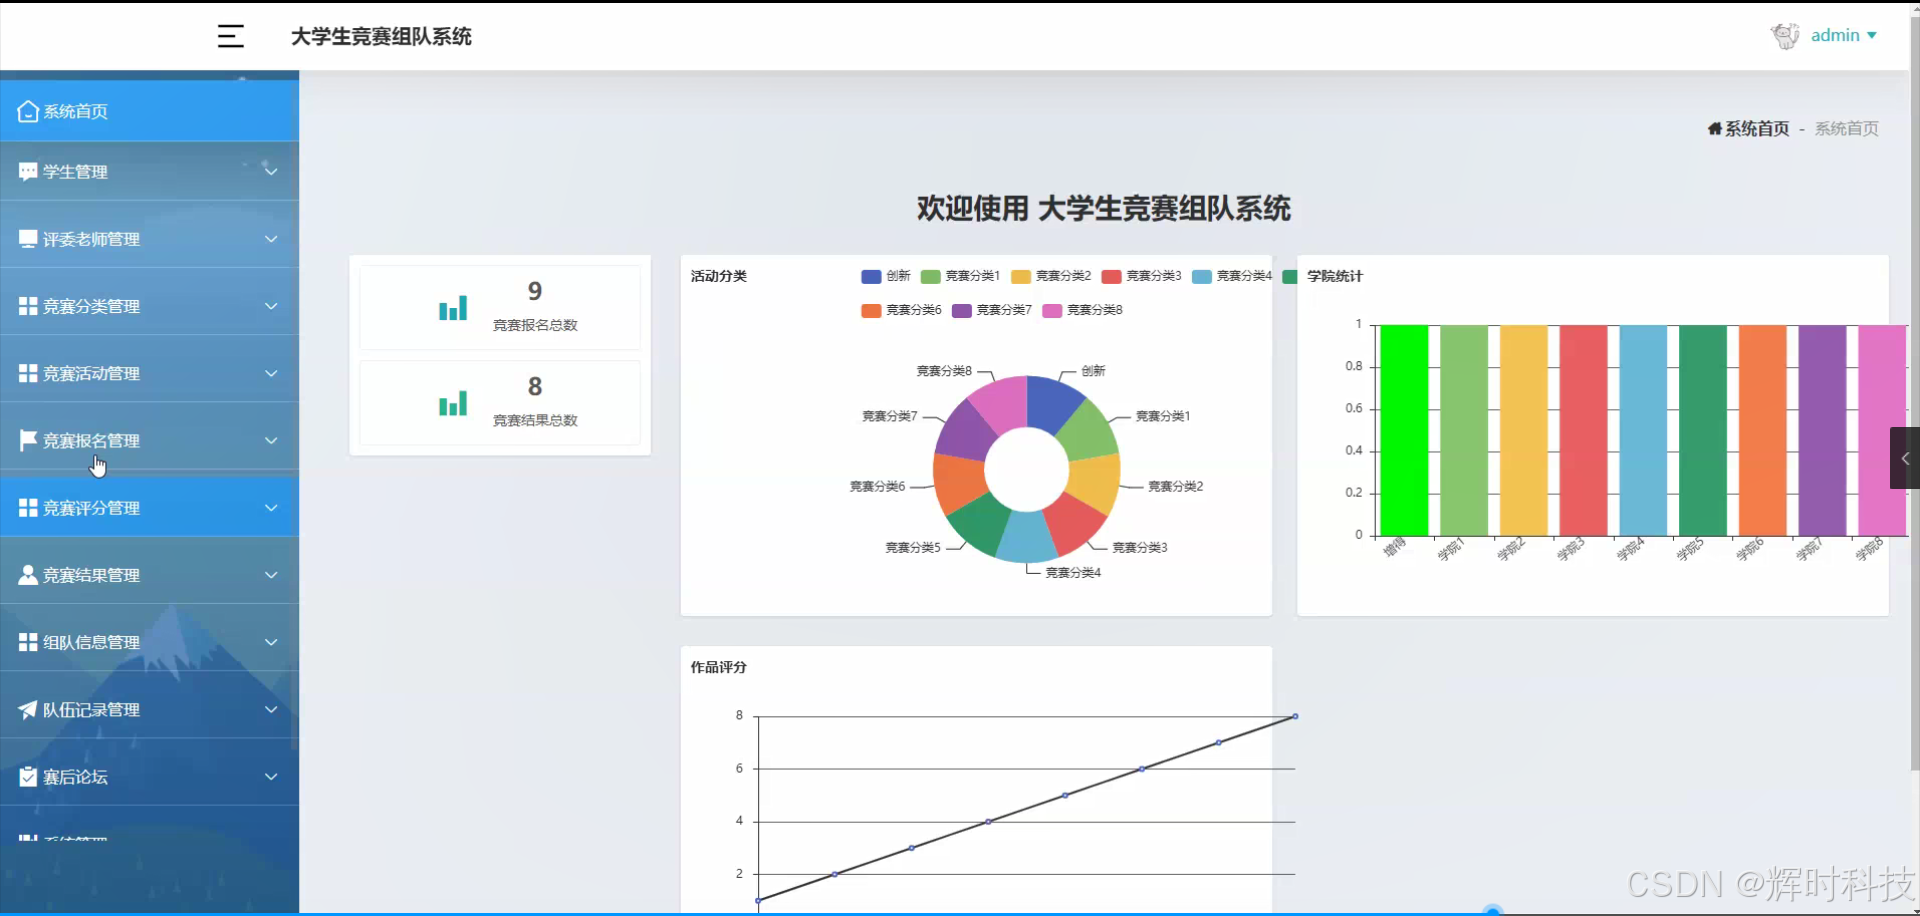
Task: Expand the 队伍记录管理 chevron
Action: pyautogui.click(x=271, y=709)
